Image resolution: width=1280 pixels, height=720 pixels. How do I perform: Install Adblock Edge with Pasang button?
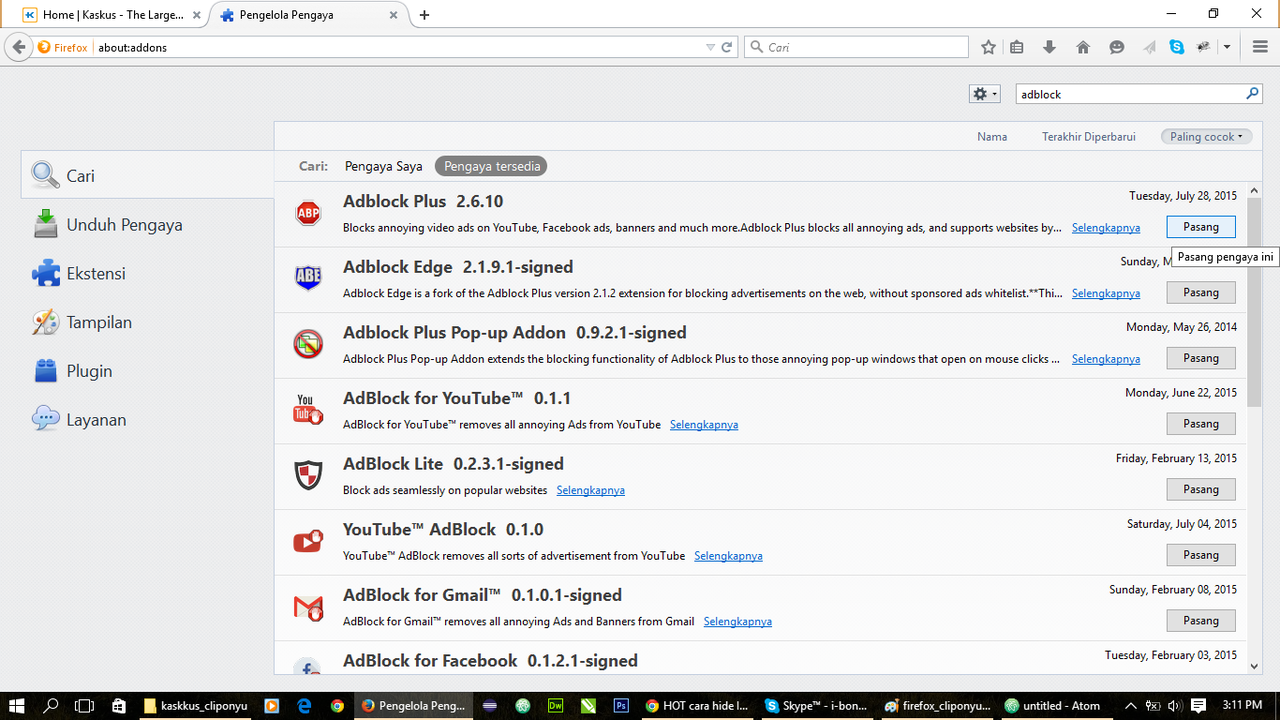1201,293
